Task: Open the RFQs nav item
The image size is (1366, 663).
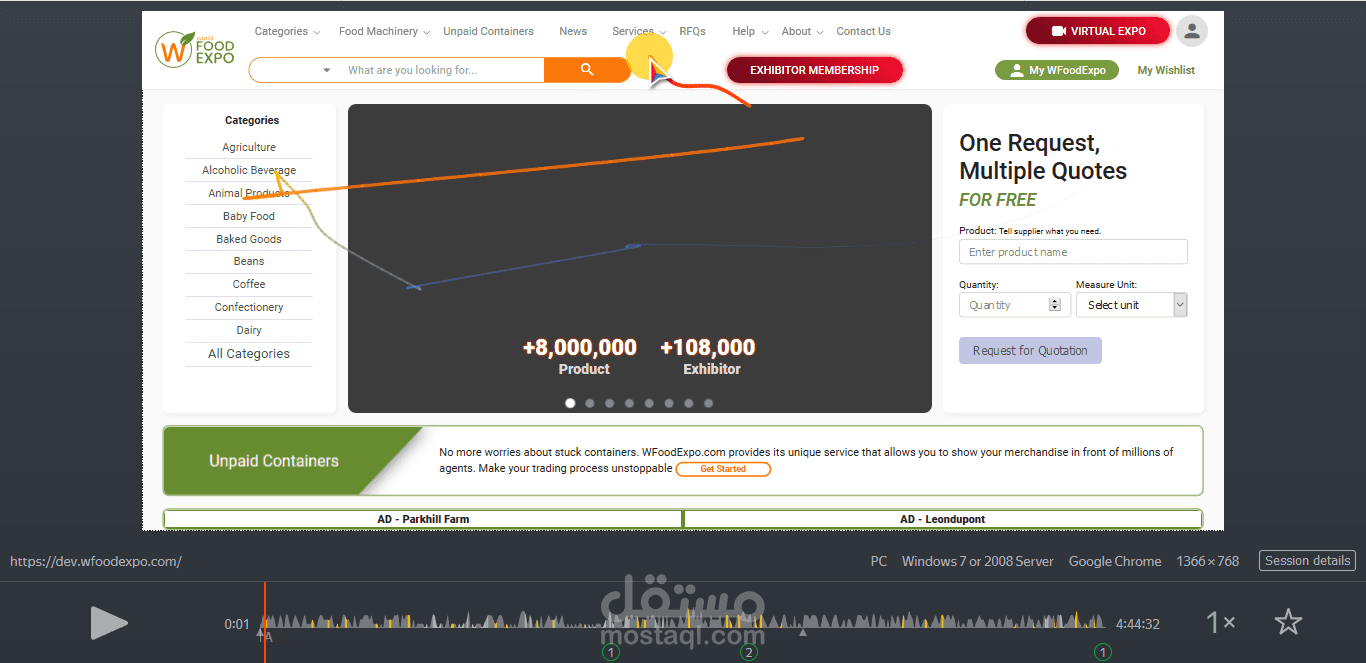Action: (692, 31)
